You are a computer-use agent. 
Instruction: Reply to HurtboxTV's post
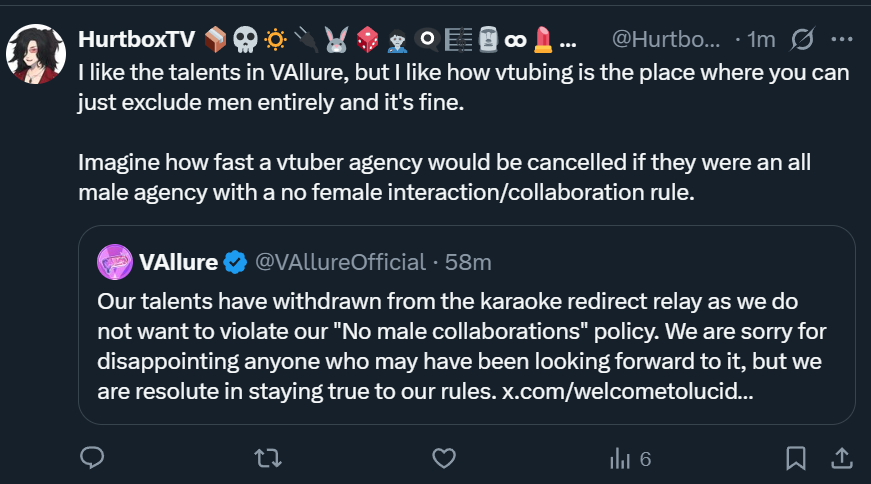pyautogui.click(x=93, y=458)
